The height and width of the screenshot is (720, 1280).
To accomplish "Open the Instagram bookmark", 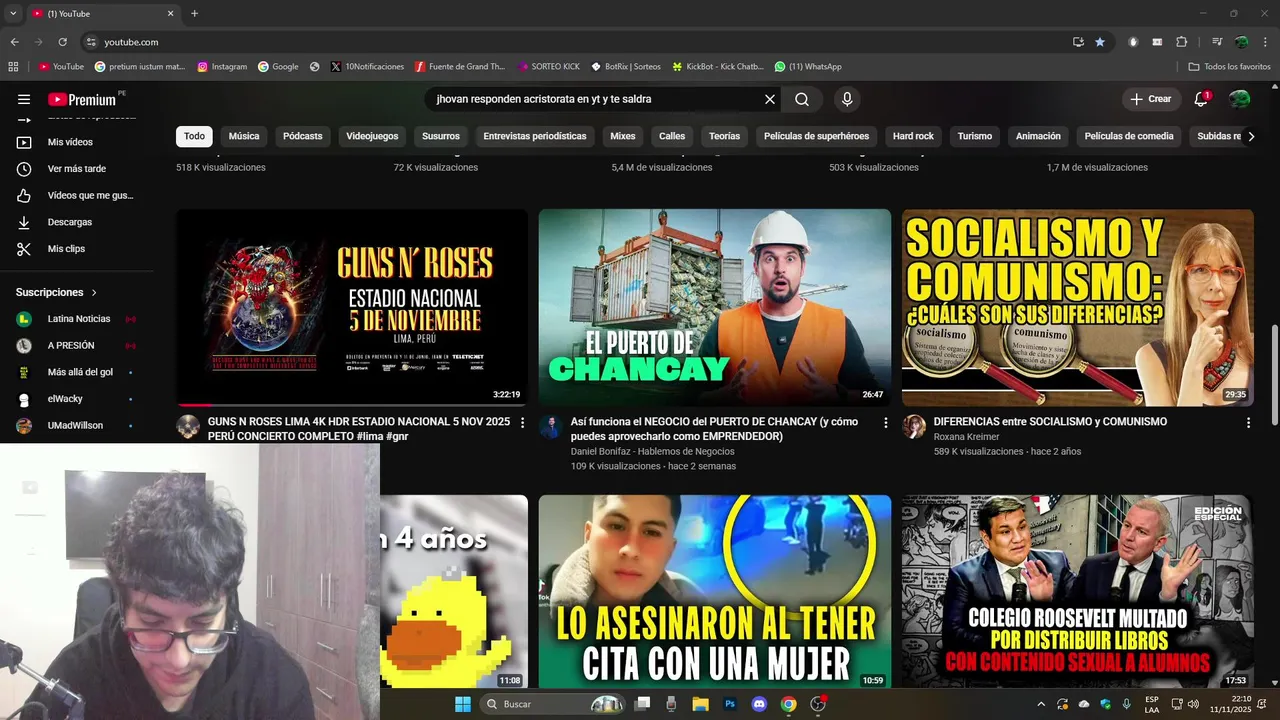I will [x=222, y=67].
